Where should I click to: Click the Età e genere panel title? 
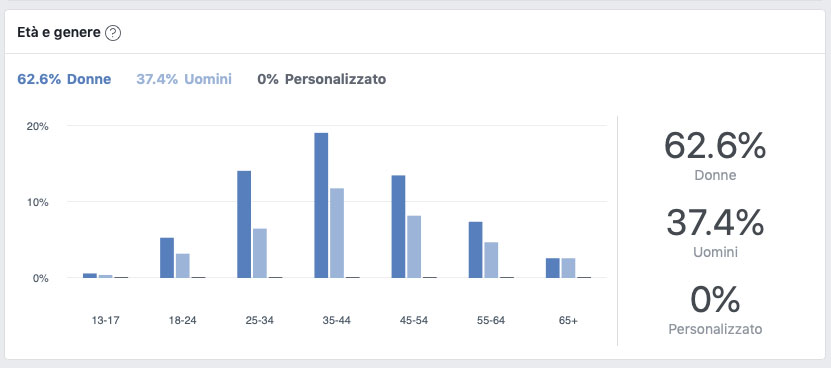tap(59, 33)
